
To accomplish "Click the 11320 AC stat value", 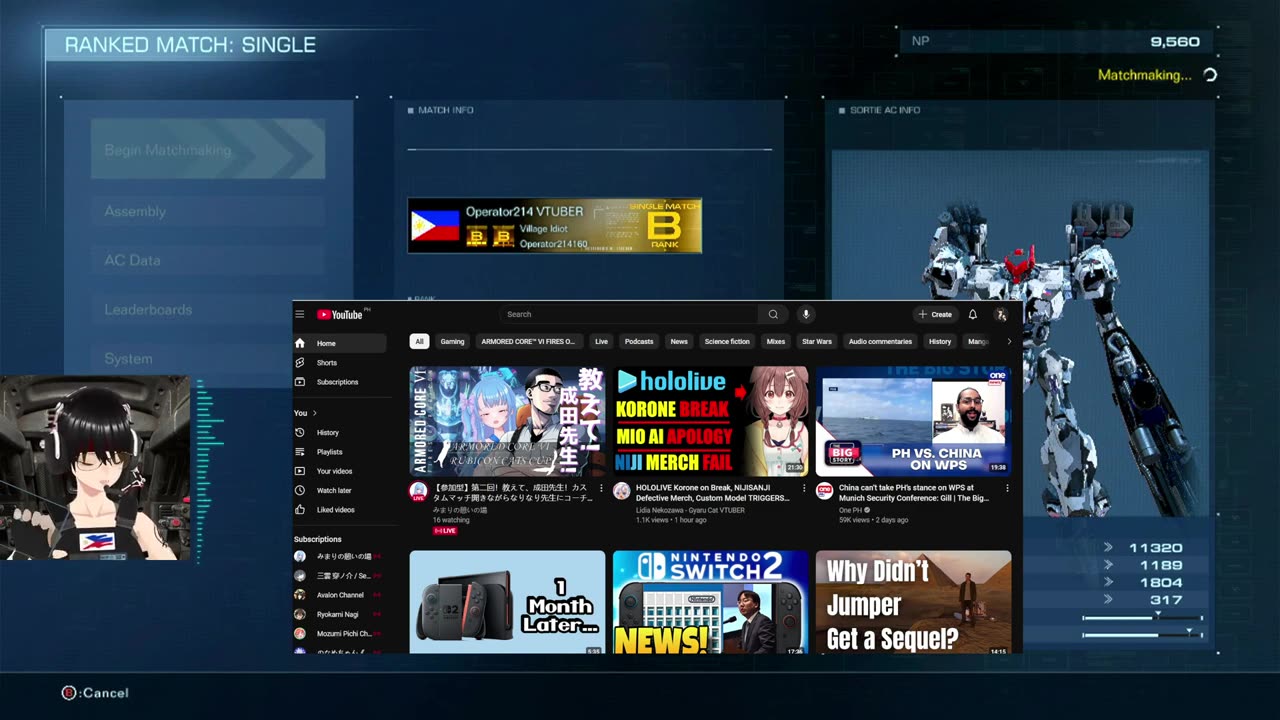I will click(x=1155, y=548).
